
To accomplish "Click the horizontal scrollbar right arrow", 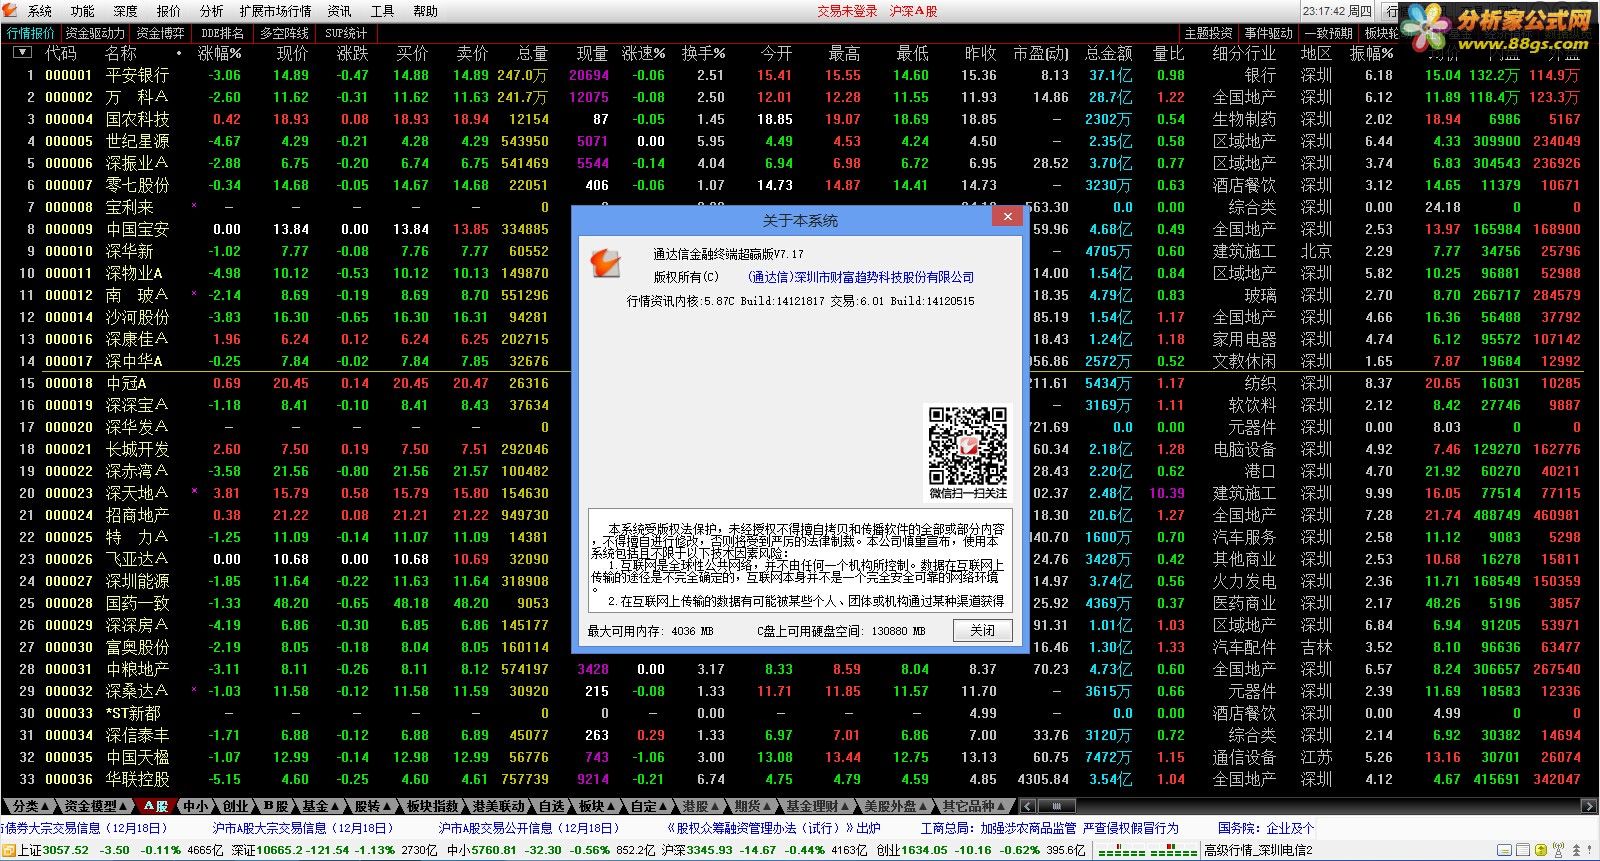I will [x=1590, y=806].
